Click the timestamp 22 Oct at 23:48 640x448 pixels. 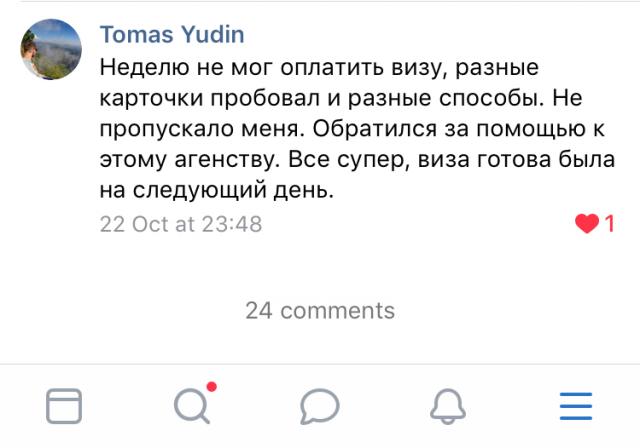coord(181,224)
